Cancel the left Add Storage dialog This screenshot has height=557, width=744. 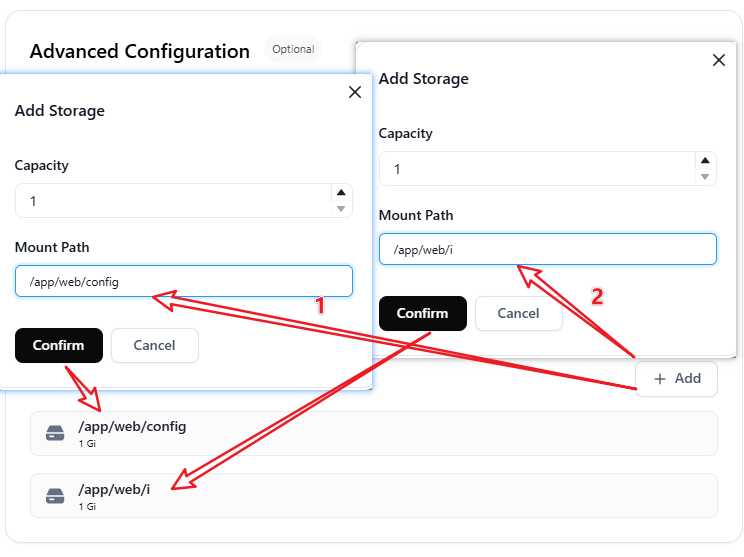coord(155,345)
